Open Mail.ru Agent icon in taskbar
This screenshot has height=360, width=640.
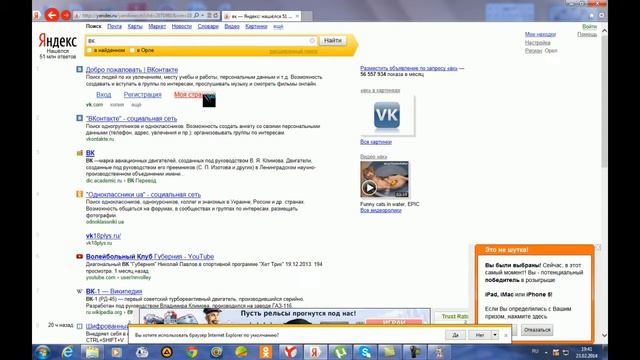tap(216, 352)
